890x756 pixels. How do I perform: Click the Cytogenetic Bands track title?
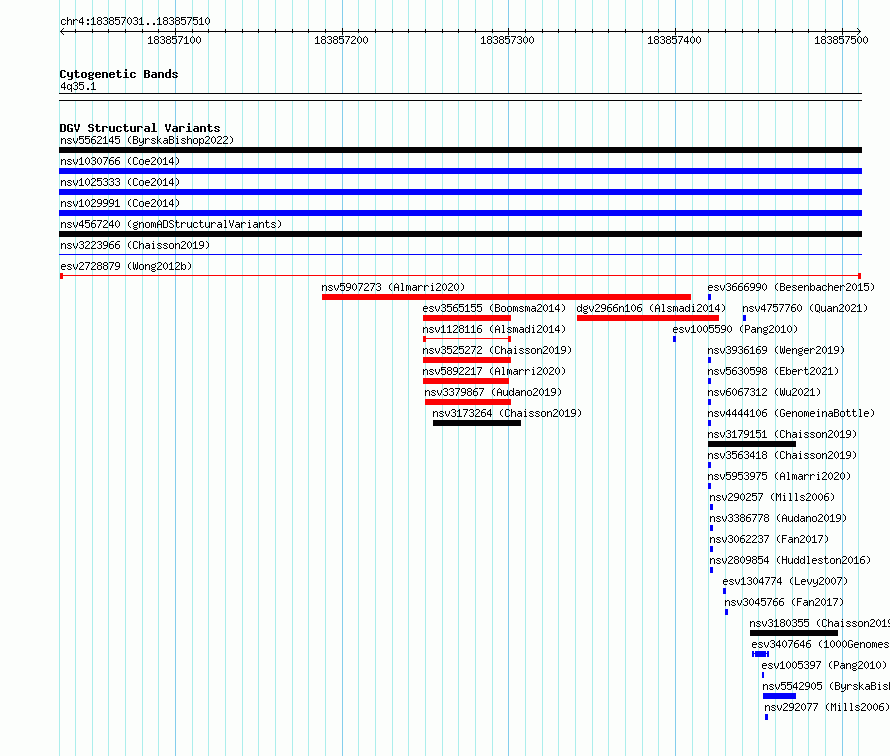click(119, 74)
